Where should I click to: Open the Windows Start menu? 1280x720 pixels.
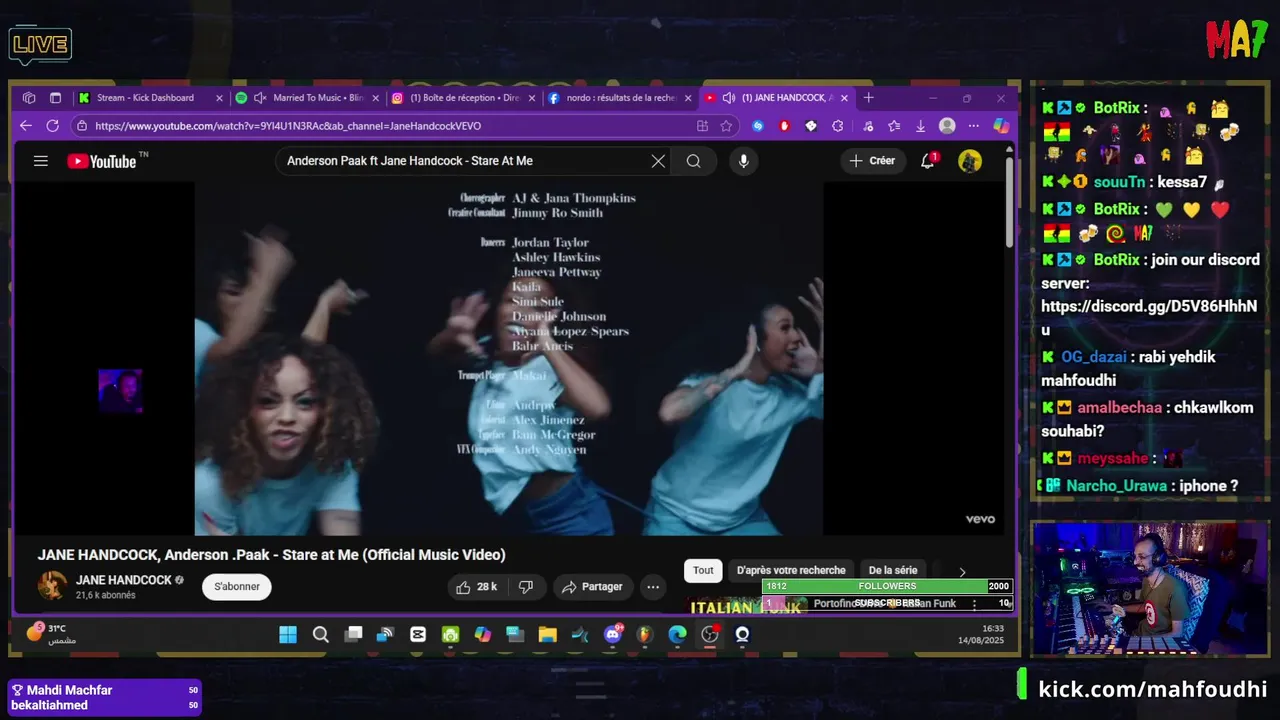coord(288,635)
